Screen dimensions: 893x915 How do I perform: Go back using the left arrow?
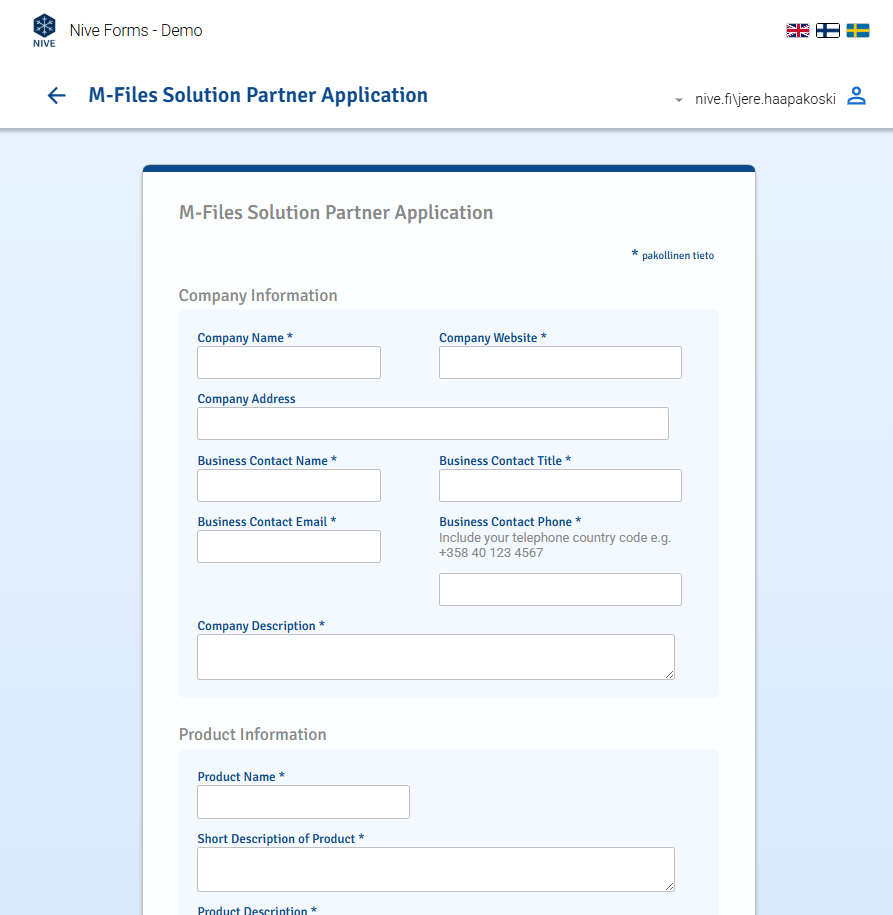coord(57,96)
